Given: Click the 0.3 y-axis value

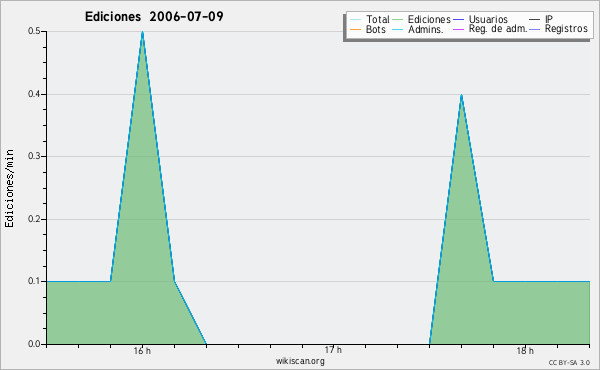Looking at the screenshot, I should coord(34,156).
